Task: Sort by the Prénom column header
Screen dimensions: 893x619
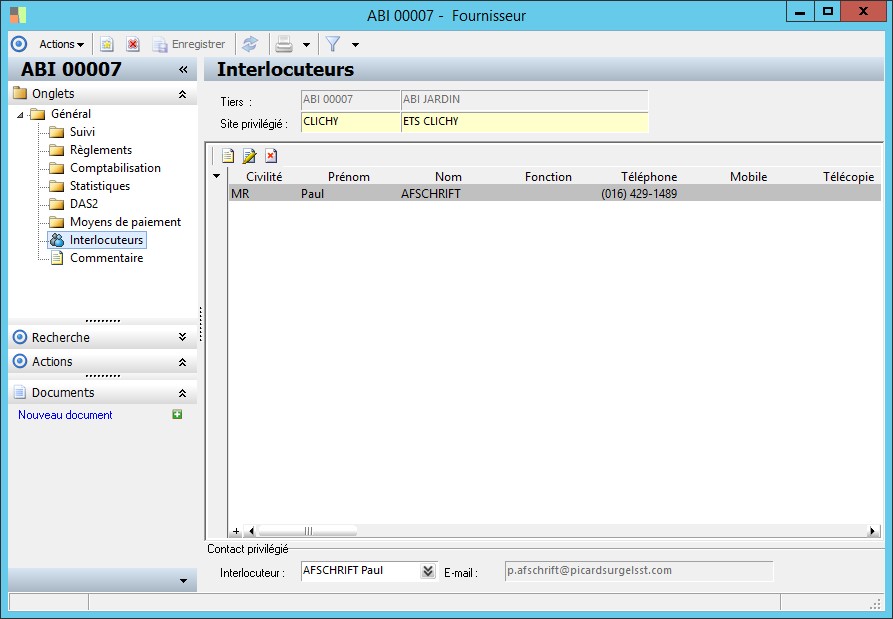Action: coord(349,177)
